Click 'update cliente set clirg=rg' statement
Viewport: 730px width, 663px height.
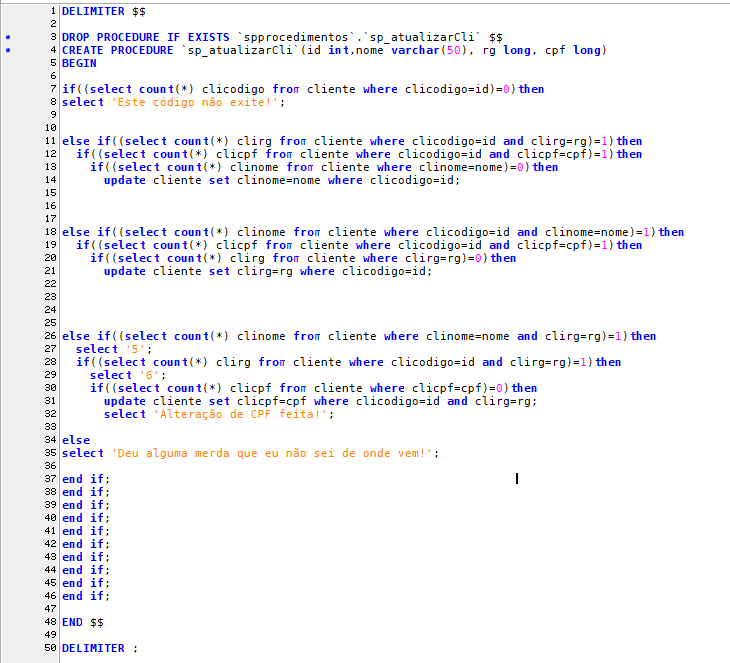pos(198,271)
